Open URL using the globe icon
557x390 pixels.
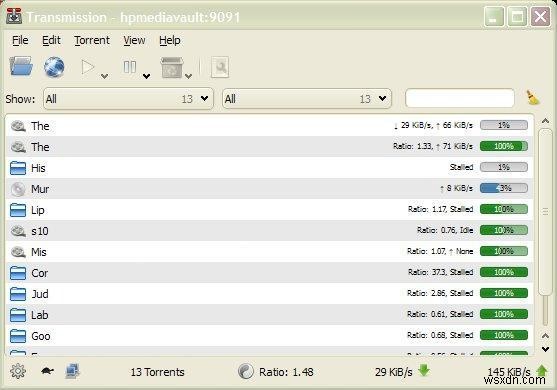click(x=54, y=67)
